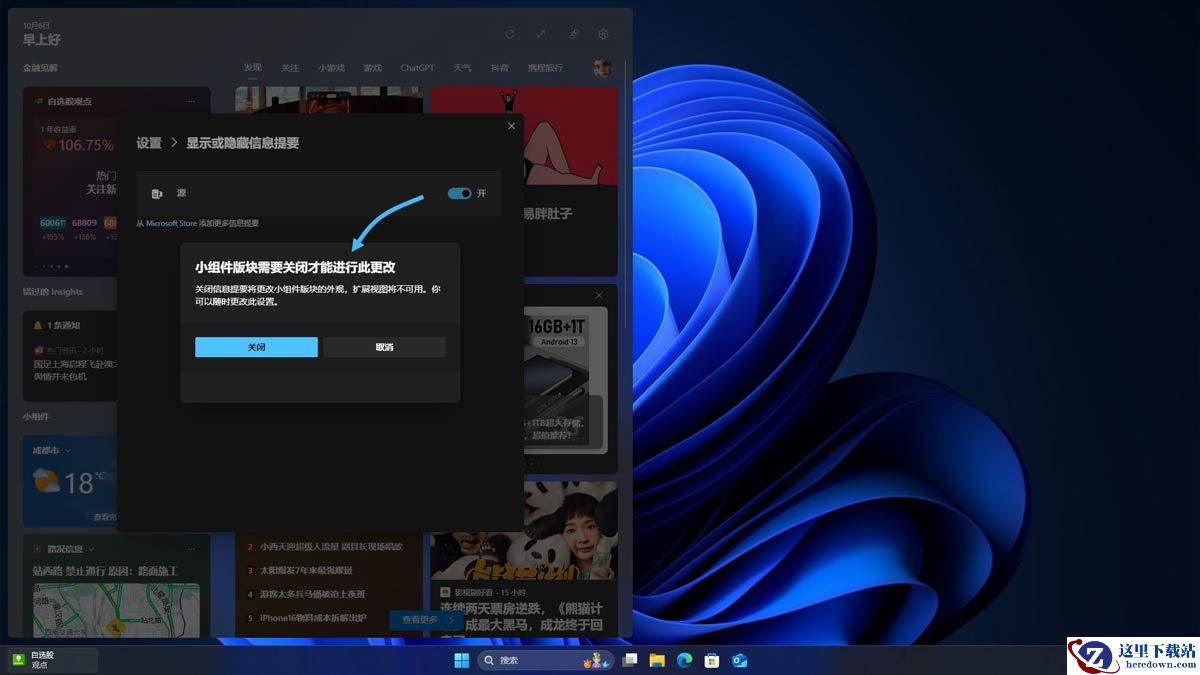Click the 1条通知 bell icon
This screenshot has height=675, width=1200.
pos(38,325)
